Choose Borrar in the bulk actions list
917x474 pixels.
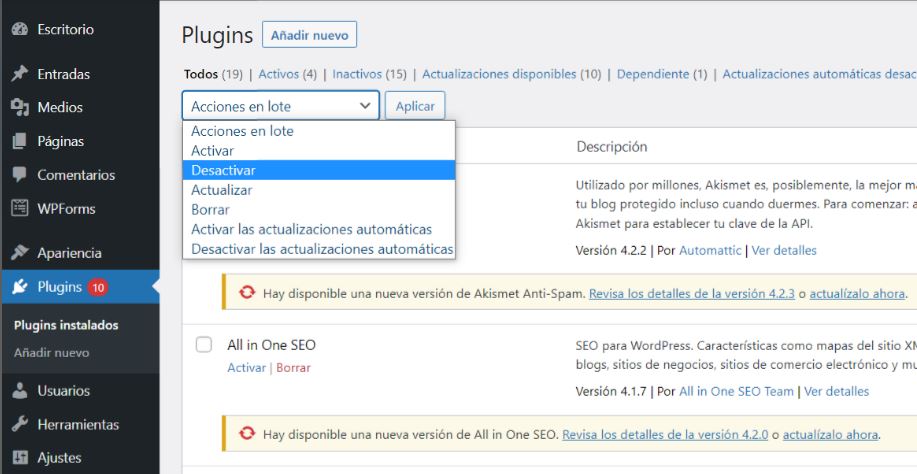coord(210,210)
